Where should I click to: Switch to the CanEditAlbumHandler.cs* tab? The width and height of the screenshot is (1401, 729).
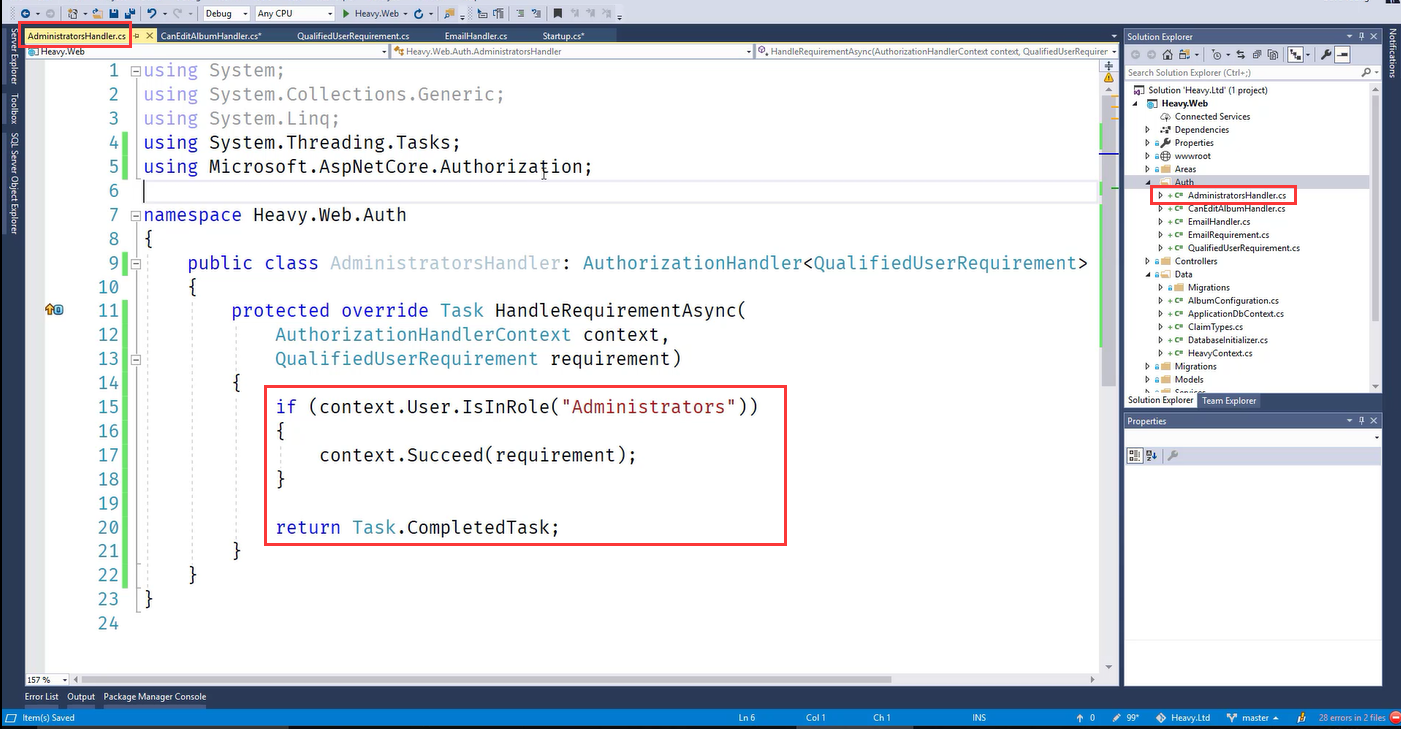click(x=211, y=36)
